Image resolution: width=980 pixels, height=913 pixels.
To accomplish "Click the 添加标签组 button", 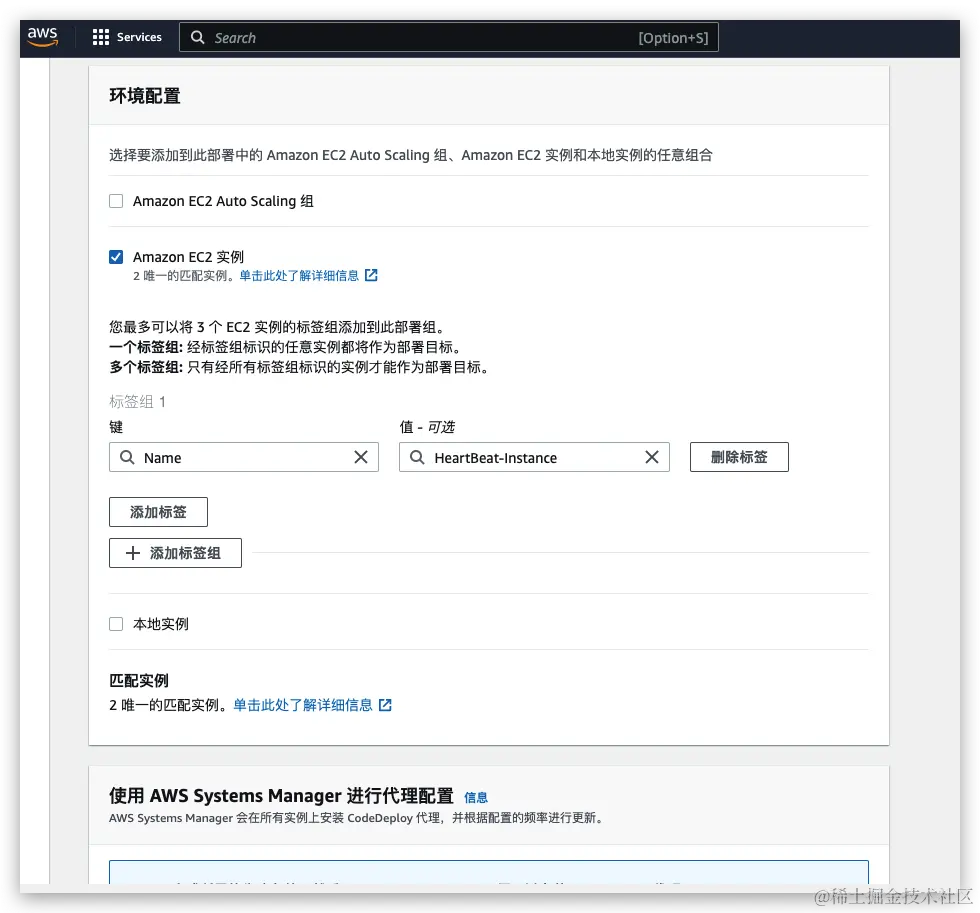I will tap(175, 553).
